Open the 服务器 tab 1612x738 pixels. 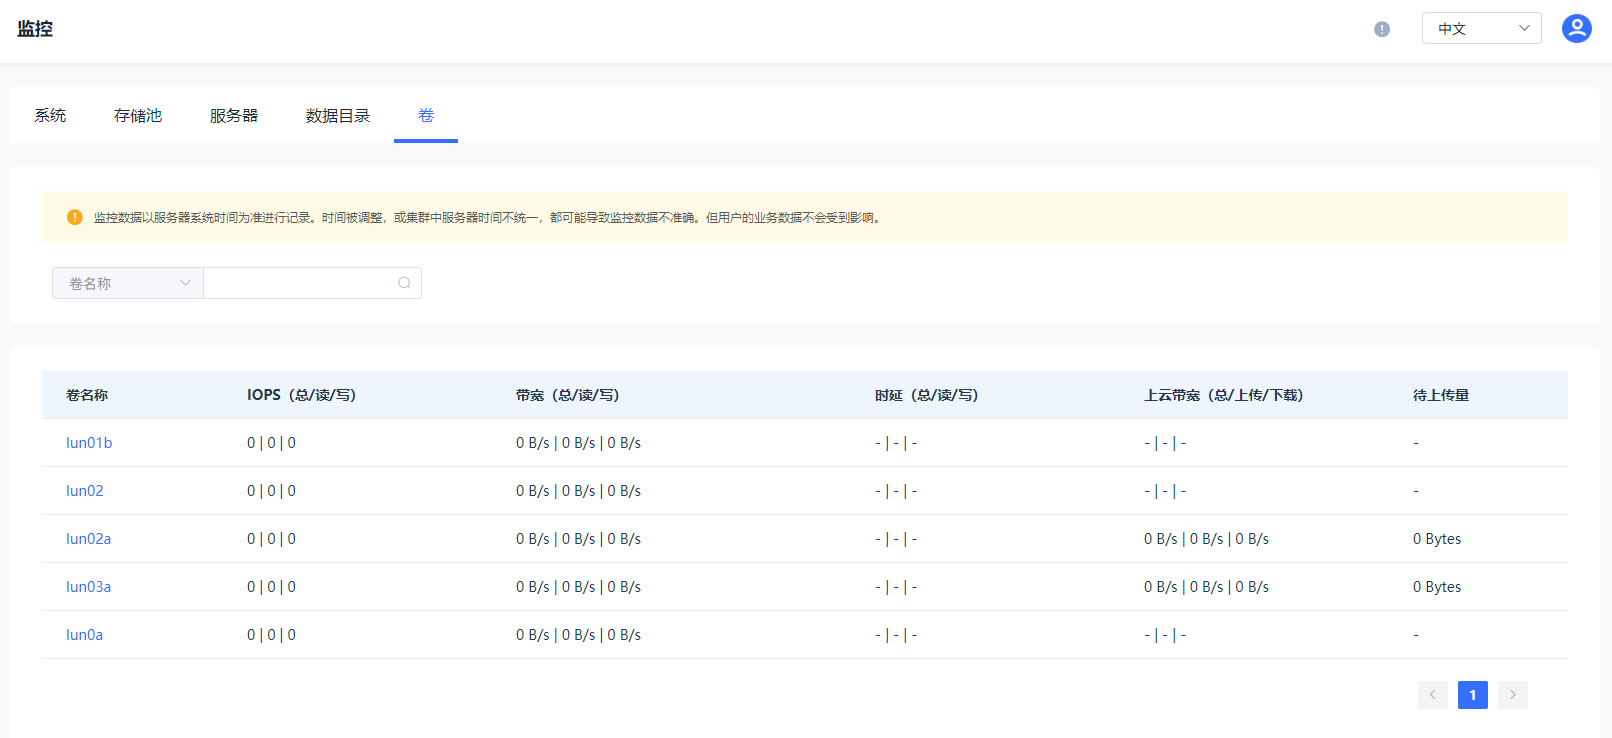click(x=234, y=116)
